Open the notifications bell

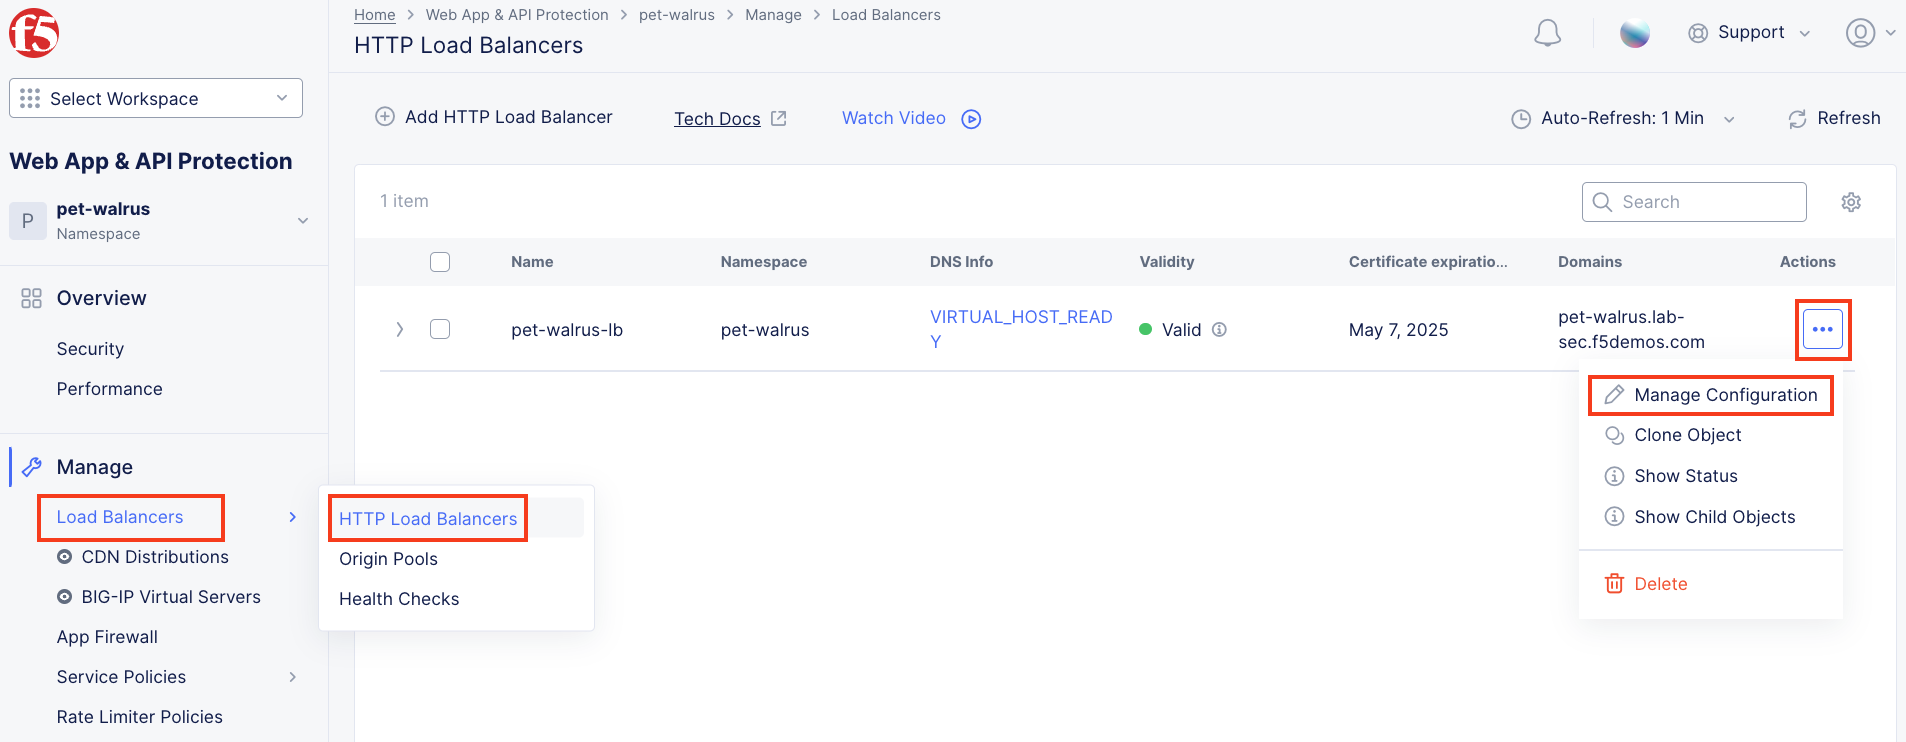tap(1547, 33)
